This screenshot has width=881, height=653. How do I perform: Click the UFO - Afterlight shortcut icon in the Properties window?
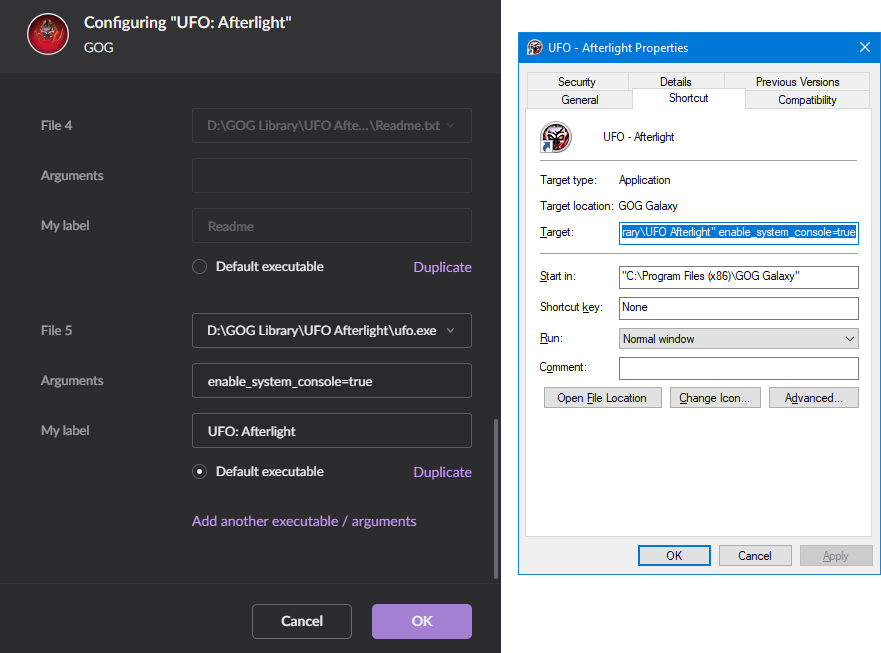556,137
